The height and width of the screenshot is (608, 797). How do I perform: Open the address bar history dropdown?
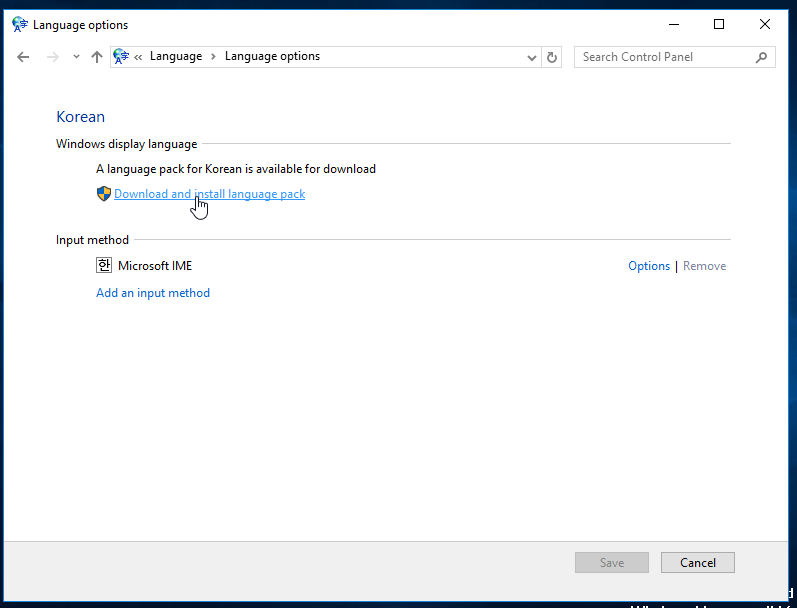(532, 57)
